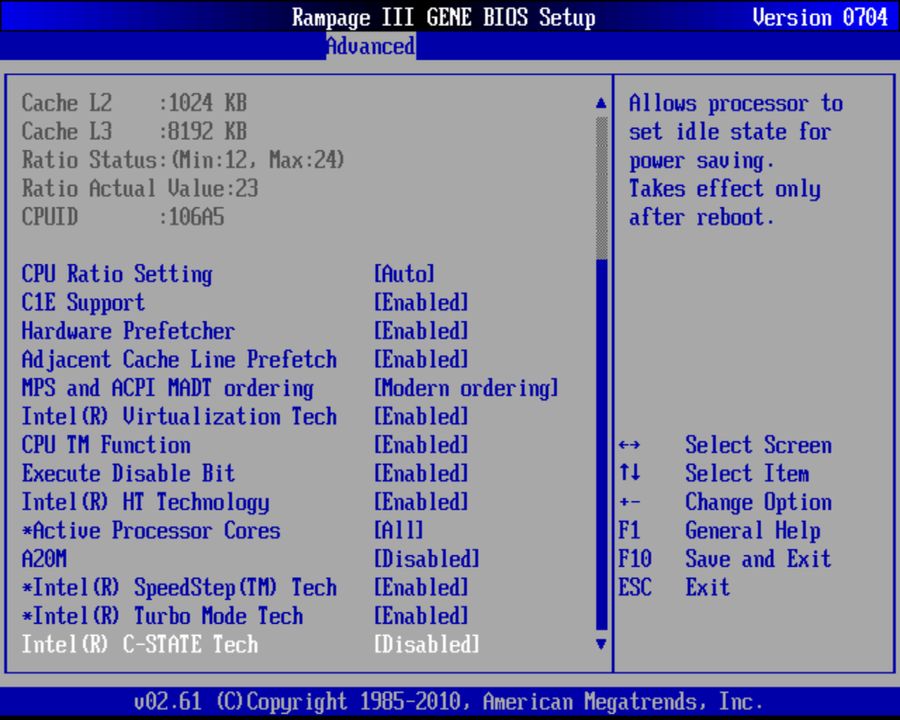Image resolution: width=900 pixels, height=720 pixels.
Task: Select highlighted Intel(R) C-STATE Tech item
Action: pyautogui.click(x=139, y=645)
